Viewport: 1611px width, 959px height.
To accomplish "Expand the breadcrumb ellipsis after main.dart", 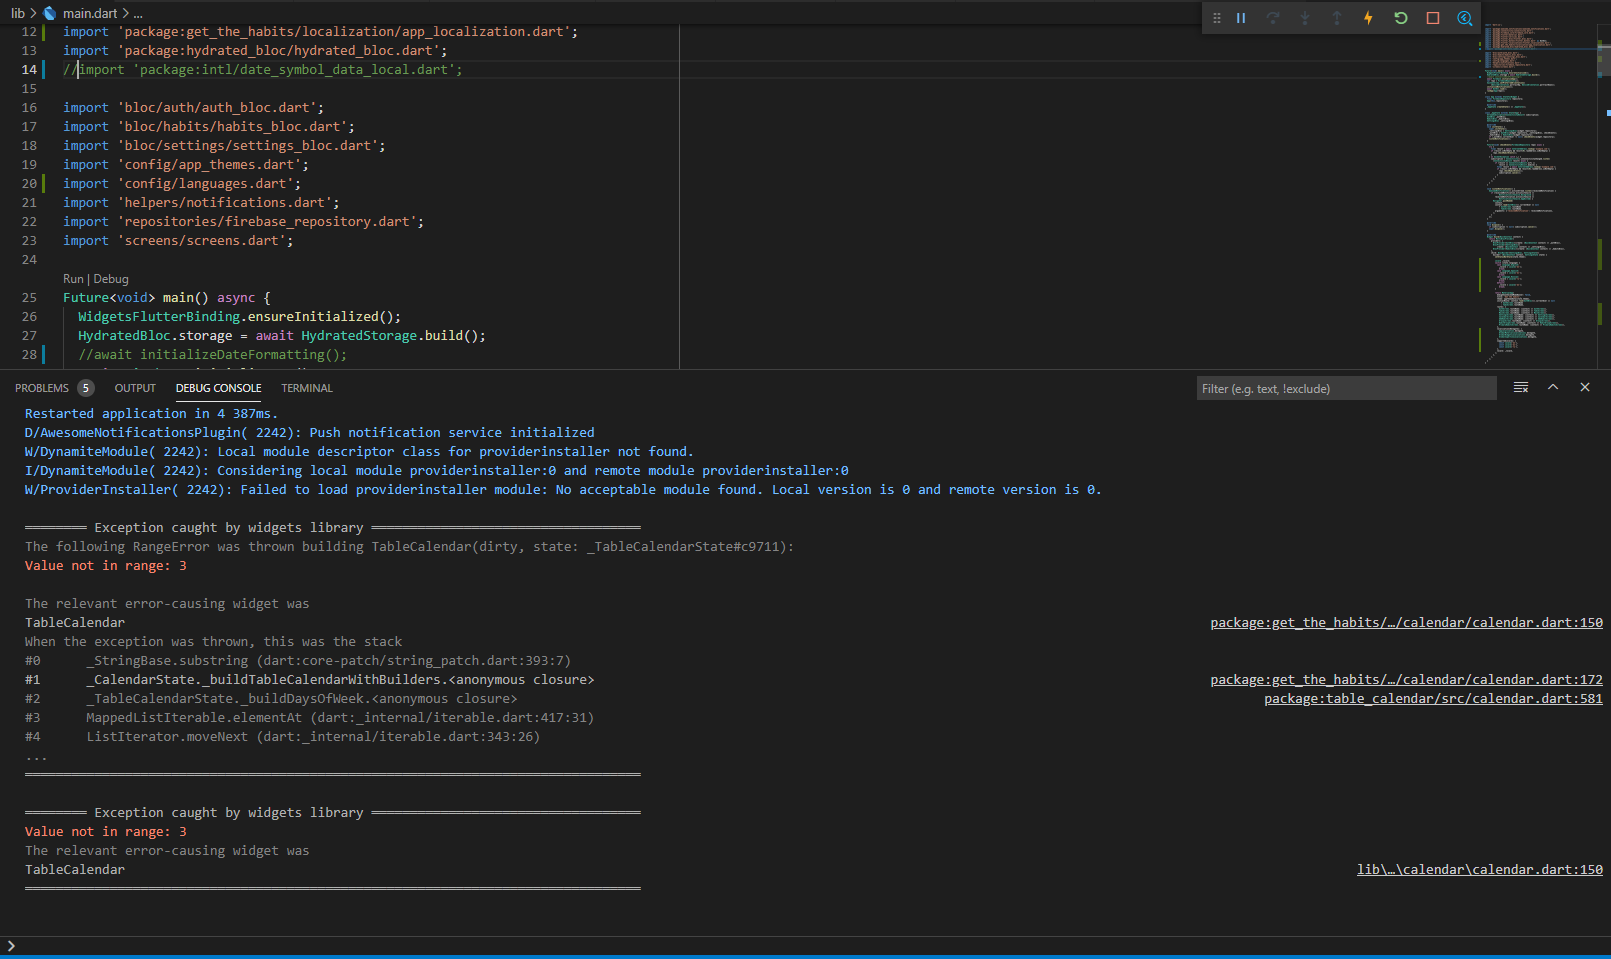I will [136, 13].
